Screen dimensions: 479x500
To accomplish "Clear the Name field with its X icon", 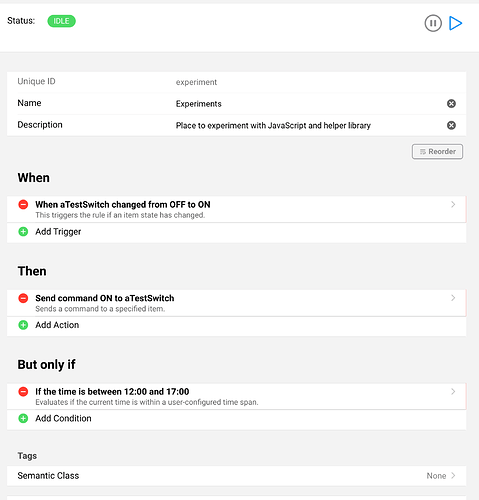I will tap(451, 104).
